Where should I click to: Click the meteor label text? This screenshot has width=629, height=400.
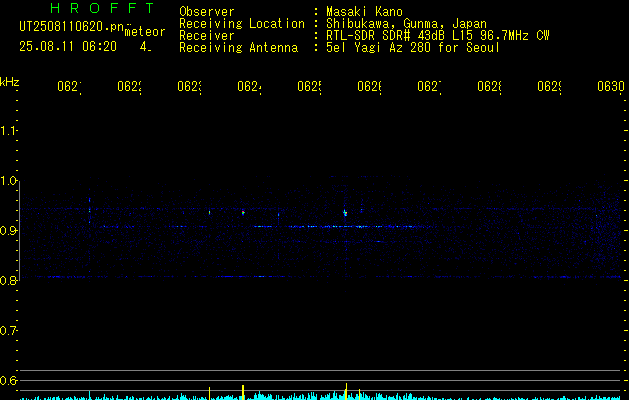coord(145,32)
